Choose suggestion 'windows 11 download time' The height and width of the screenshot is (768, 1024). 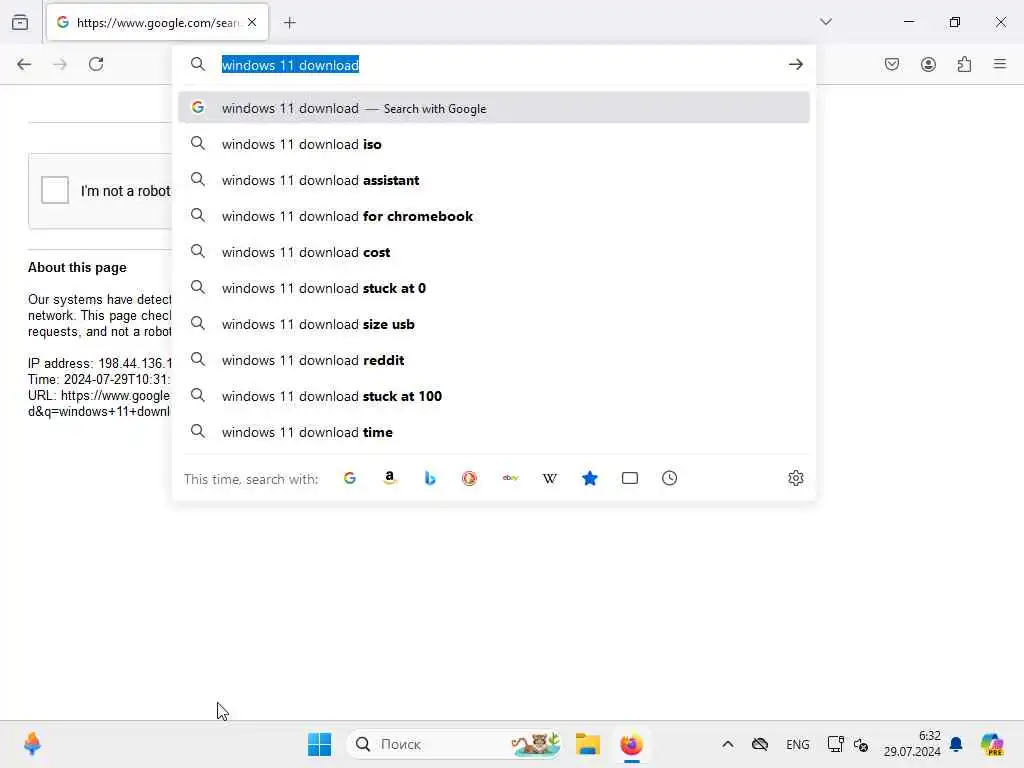(x=494, y=431)
